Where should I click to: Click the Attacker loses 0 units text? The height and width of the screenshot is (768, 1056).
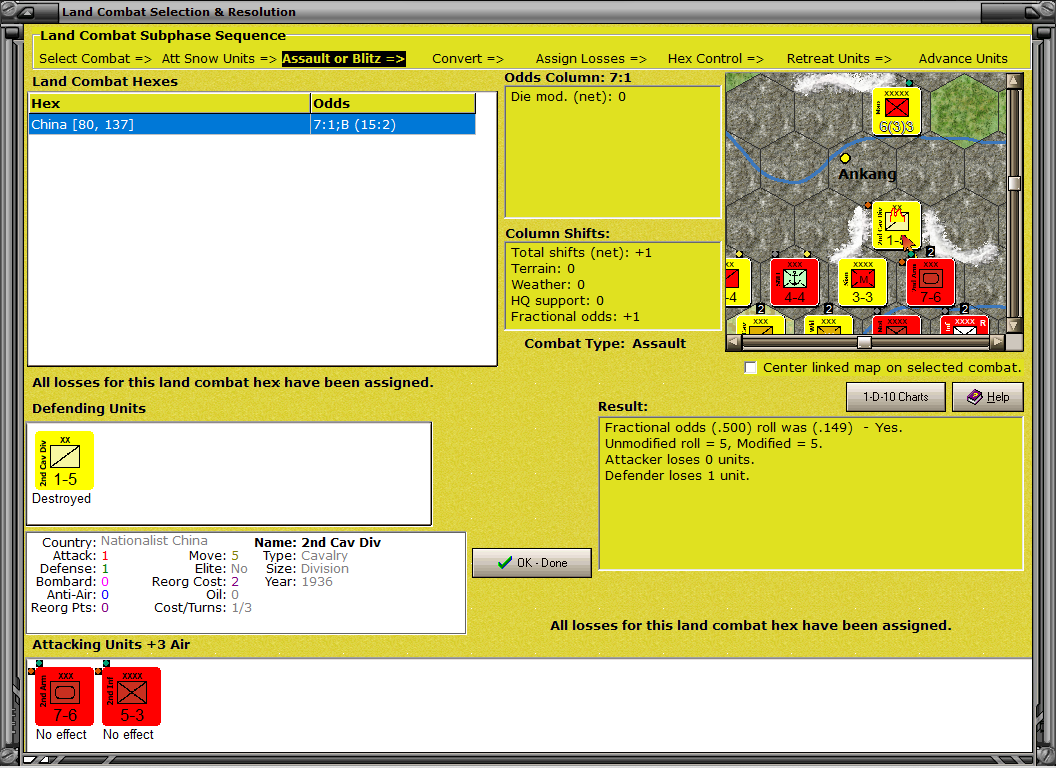point(680,459)
